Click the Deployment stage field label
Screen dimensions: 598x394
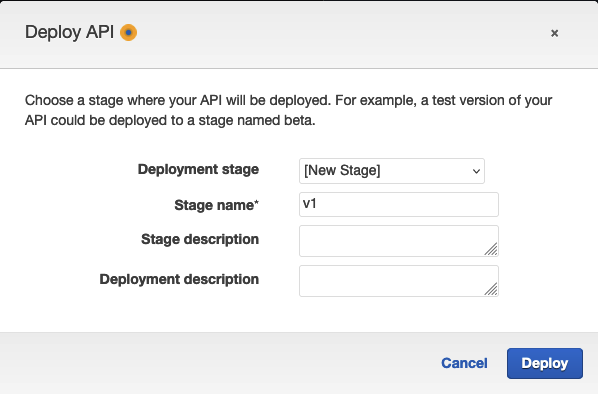coord(198,169)
